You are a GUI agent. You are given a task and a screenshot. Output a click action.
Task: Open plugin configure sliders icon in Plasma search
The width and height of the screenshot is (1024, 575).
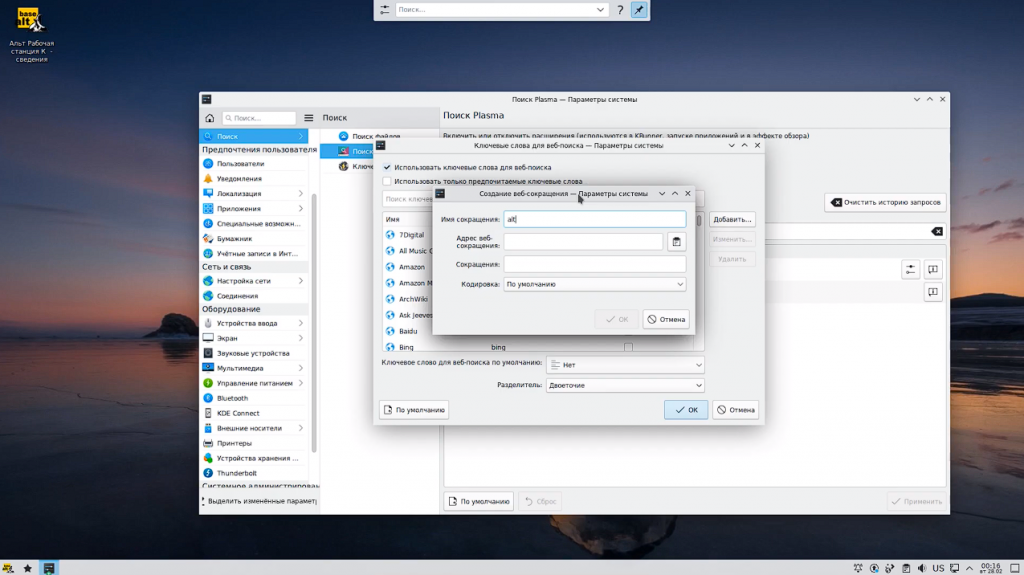coord(910,269)
